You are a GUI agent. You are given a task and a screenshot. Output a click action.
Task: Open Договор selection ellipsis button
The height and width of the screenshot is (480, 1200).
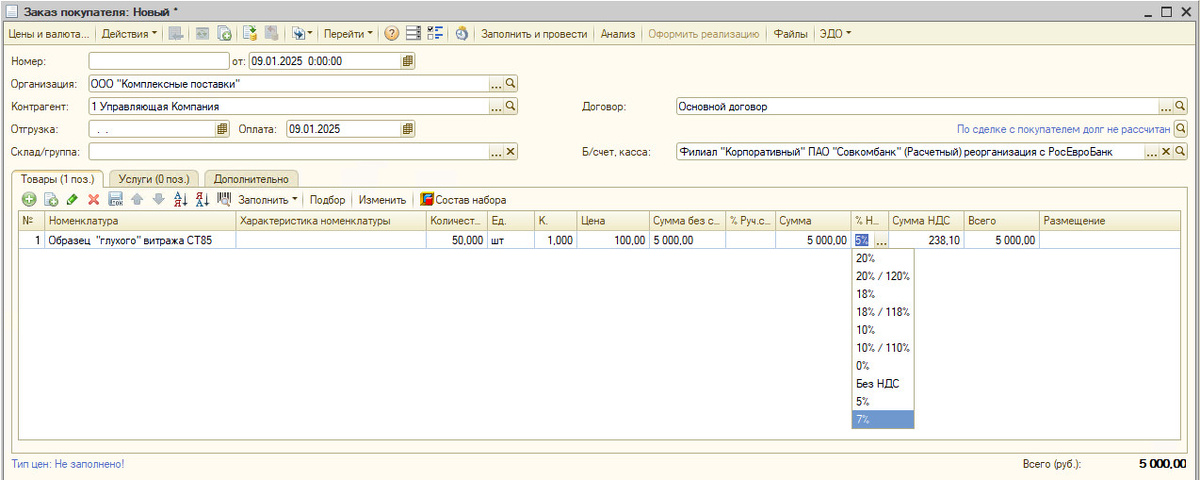[1165, 106]
